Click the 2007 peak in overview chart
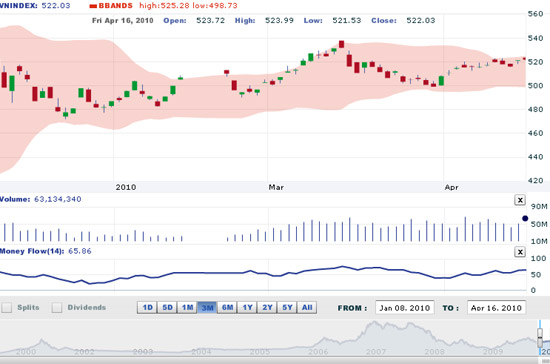Screen dimensions: 550x364 tap(375, 323)
